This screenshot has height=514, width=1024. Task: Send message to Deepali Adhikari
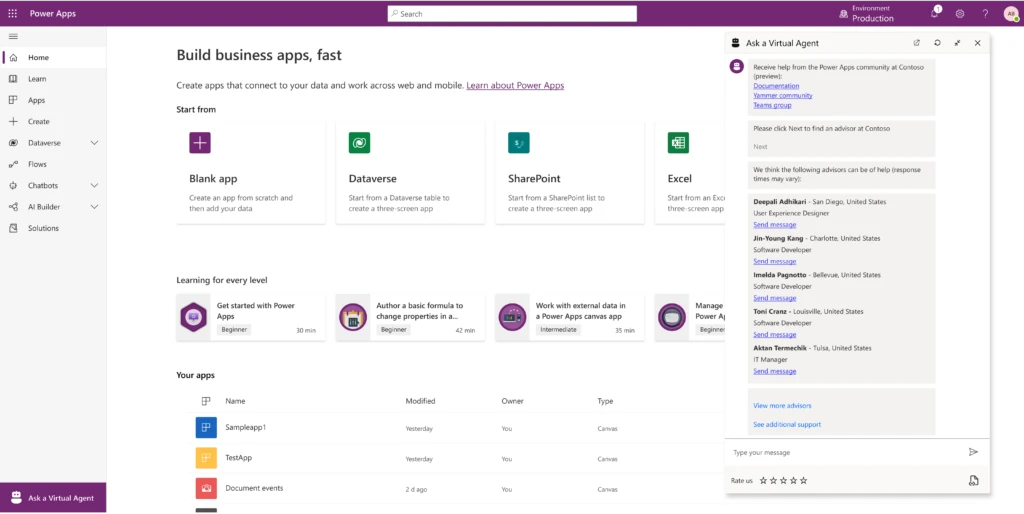coord(774,225)
